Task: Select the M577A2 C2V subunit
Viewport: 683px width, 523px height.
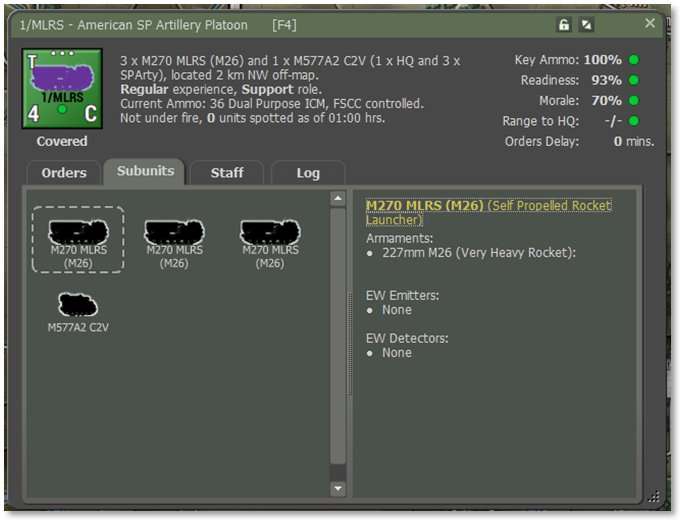Action: pyautogui.click(x=78, y=311)
